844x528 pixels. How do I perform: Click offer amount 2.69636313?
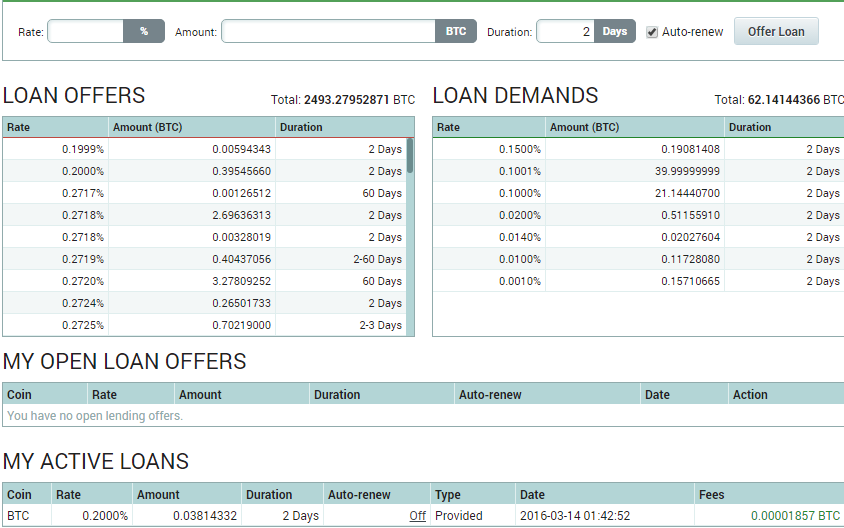click(x=241, y=215)
